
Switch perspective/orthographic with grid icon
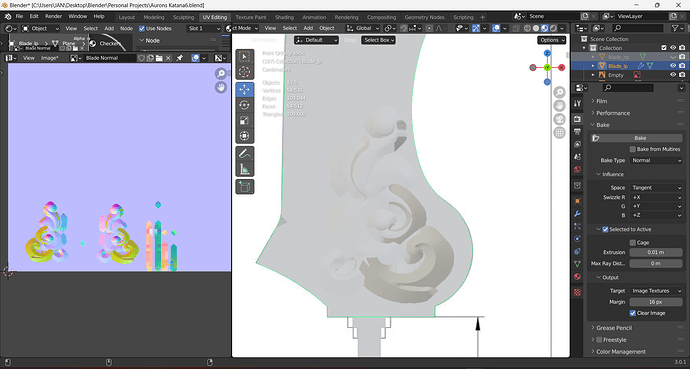(x=559, y=132)
